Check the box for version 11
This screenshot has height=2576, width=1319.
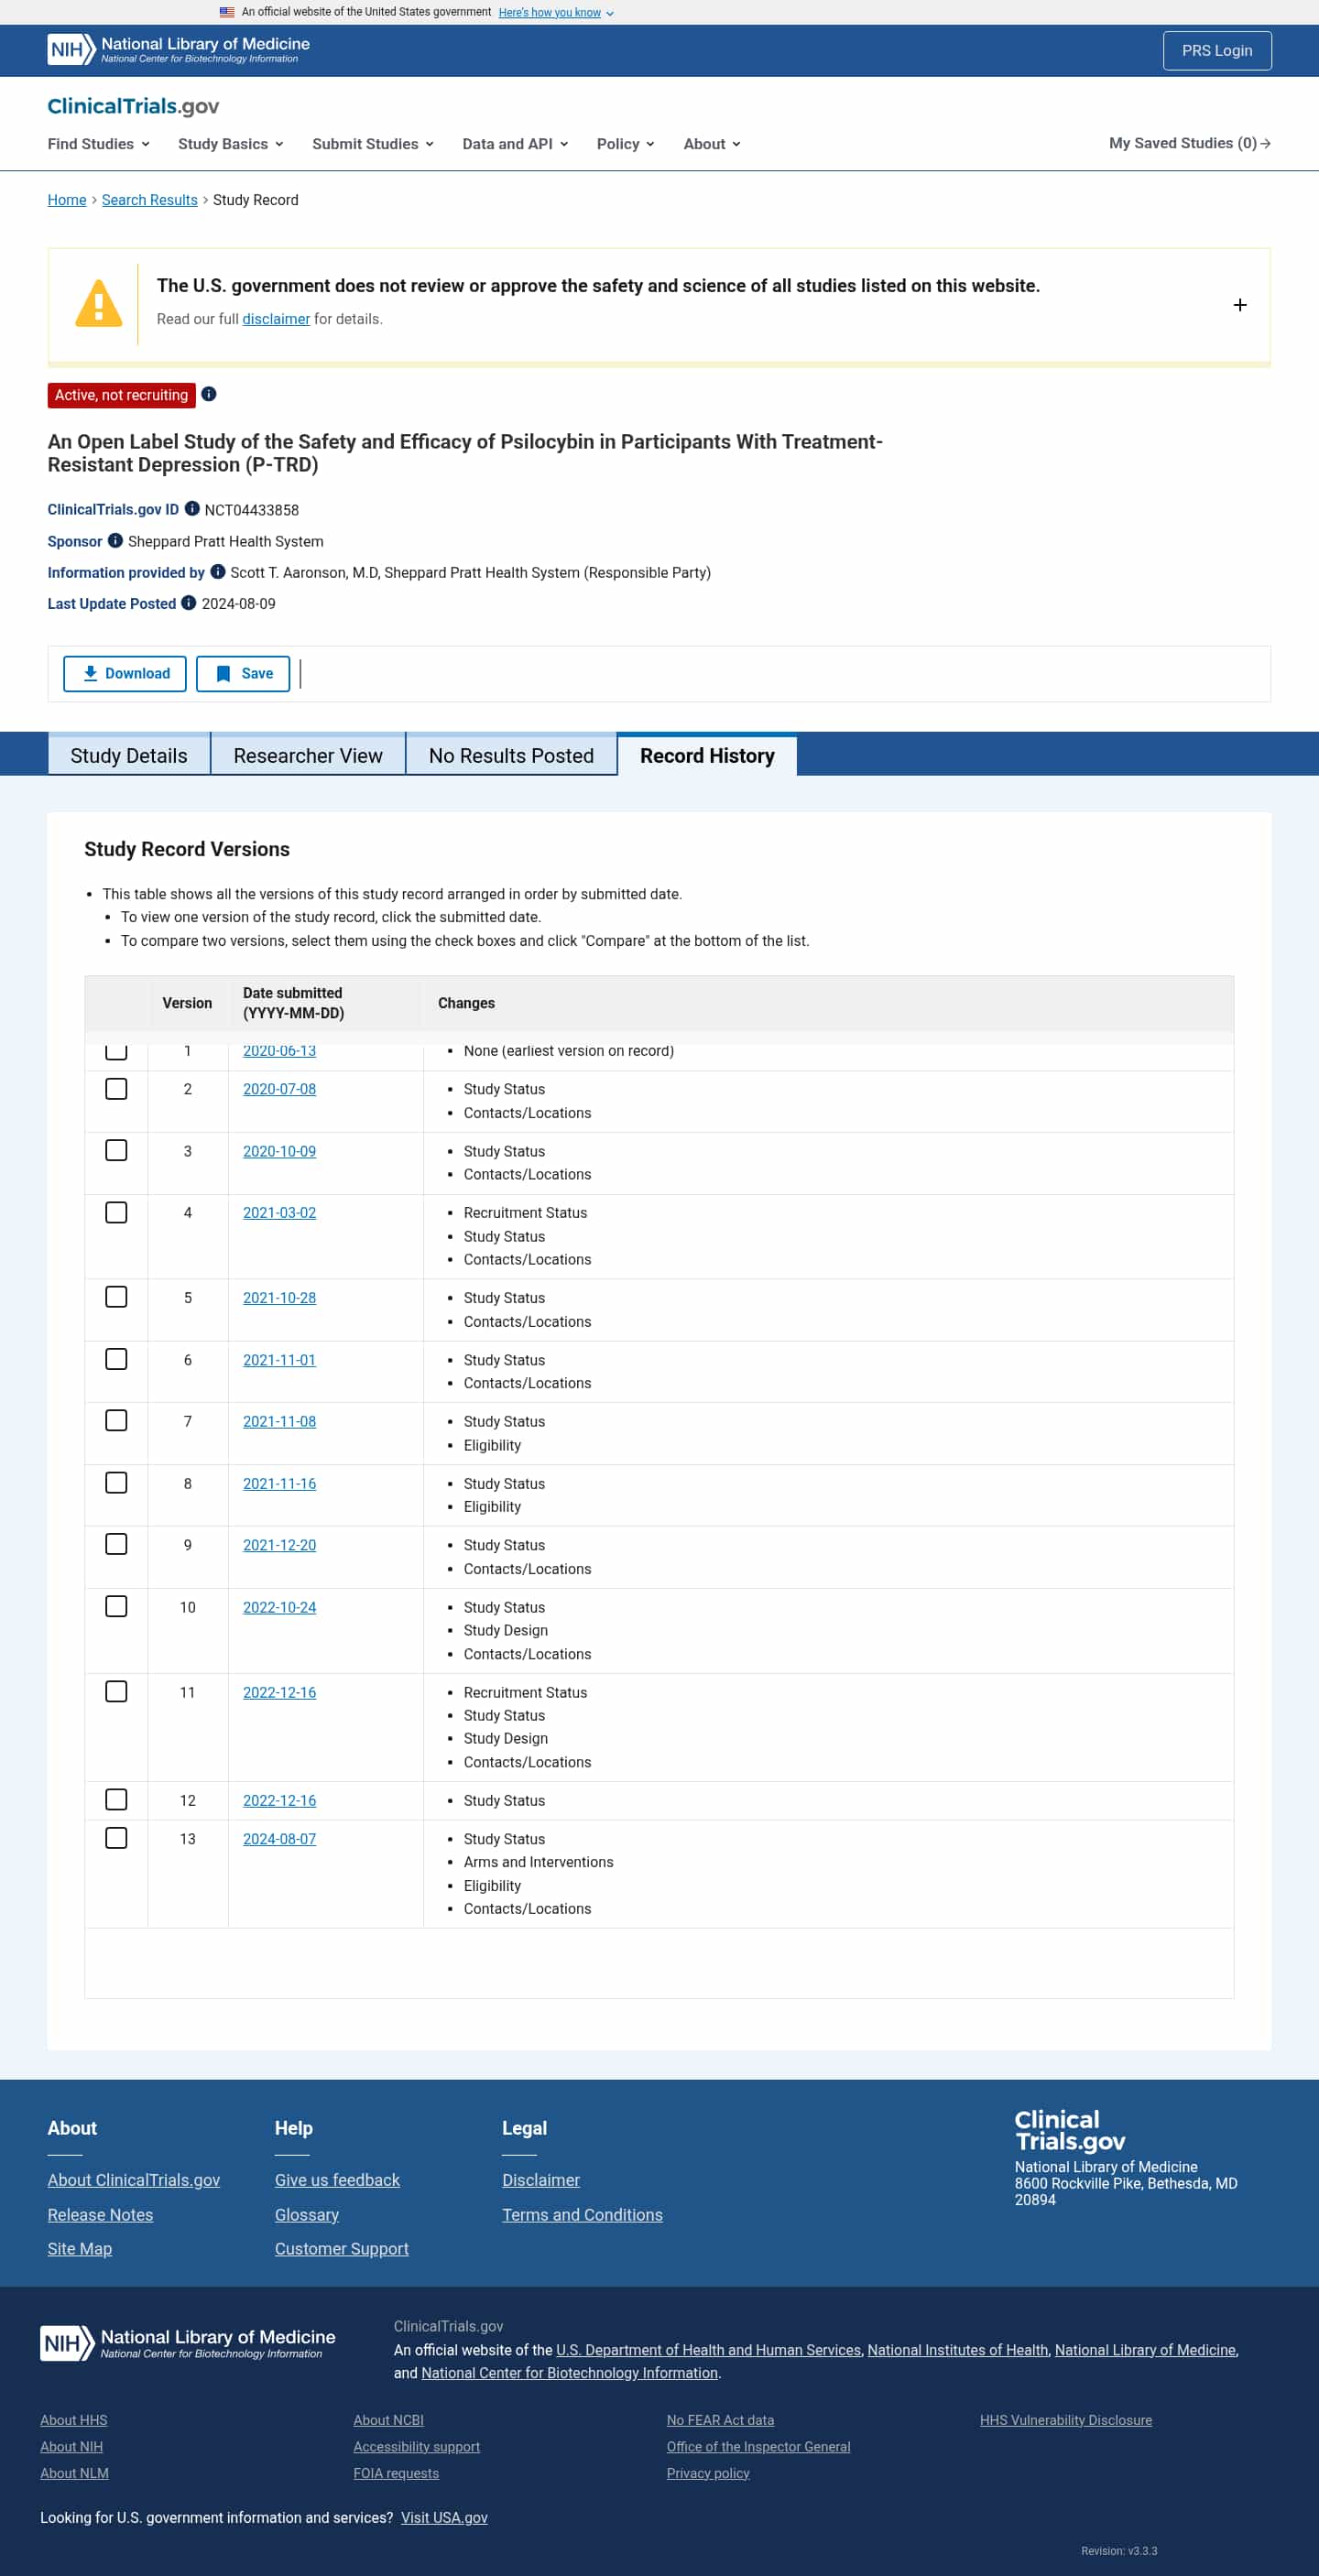pyautogui.click(x=116, y=1691)
